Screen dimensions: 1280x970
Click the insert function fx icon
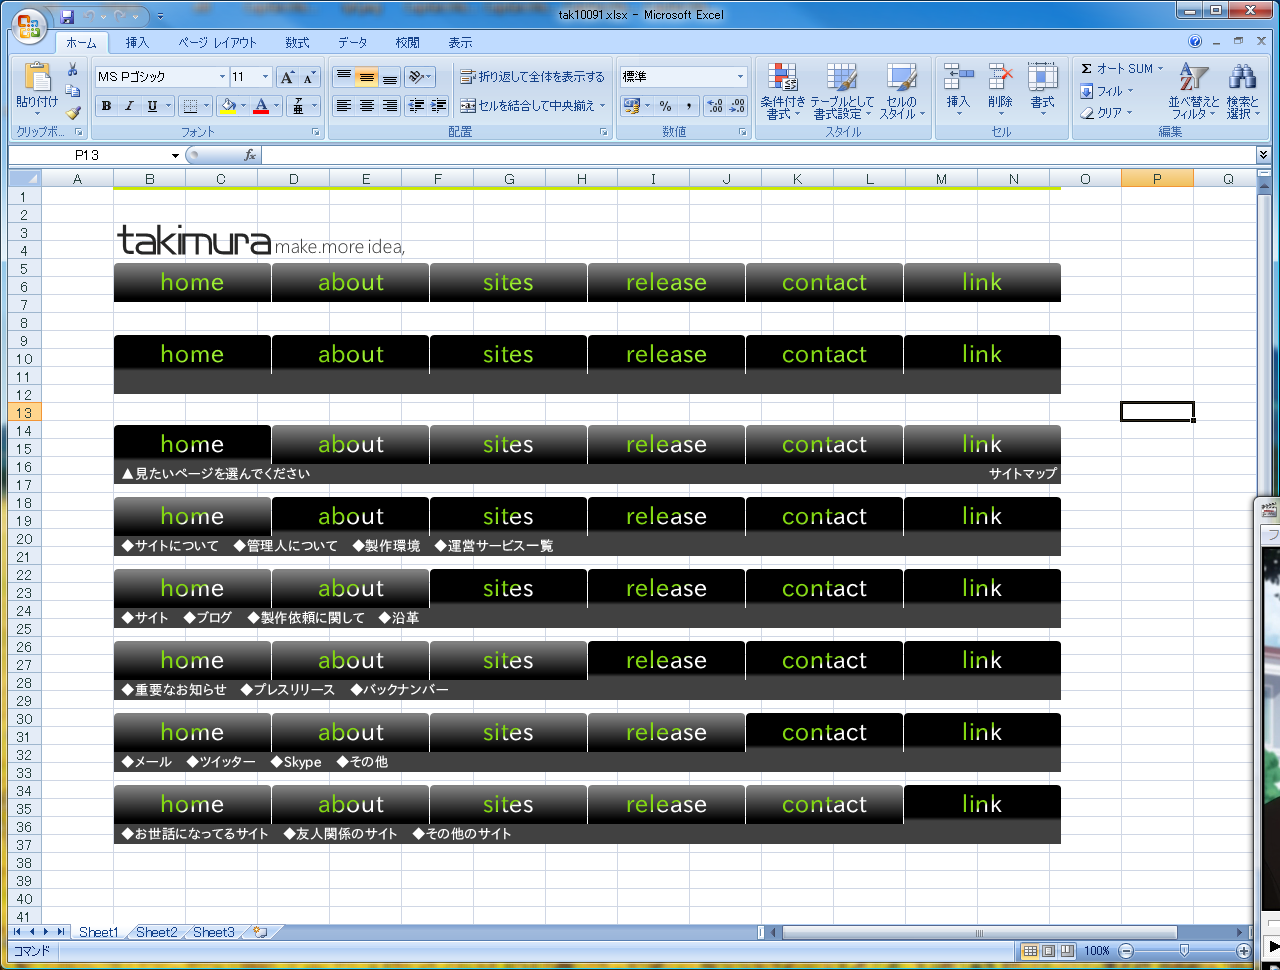[250, 155]
